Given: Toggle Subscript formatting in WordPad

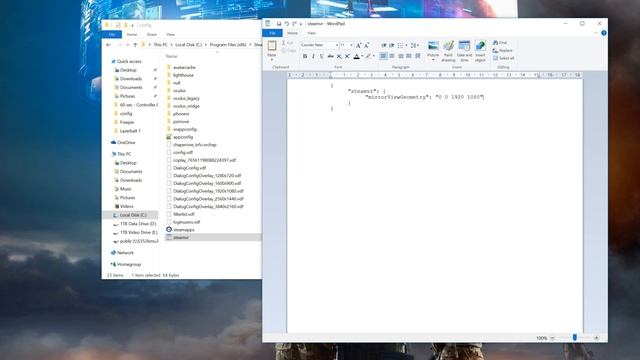Looking at the screenshot, I should click(339, 56).
